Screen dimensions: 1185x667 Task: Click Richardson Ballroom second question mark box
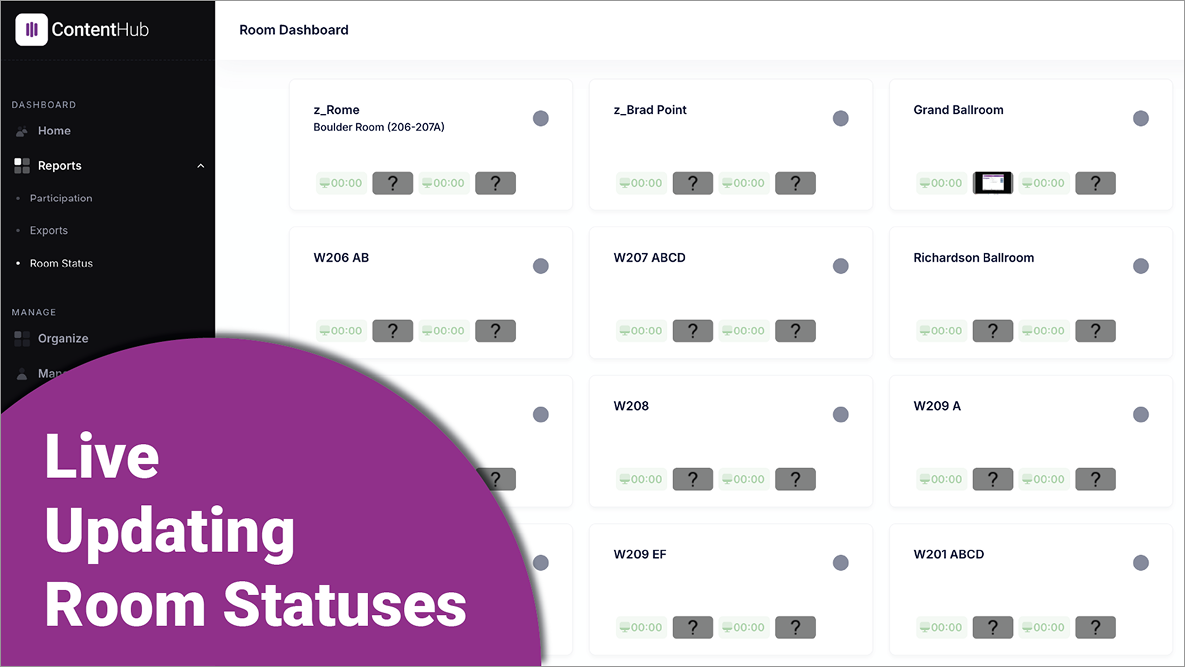[1095, 331]
